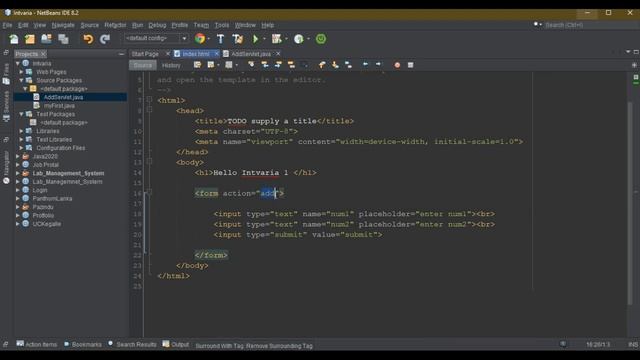640x360 pixels.
Task: Open the Output panel
Action: point(176,344)
